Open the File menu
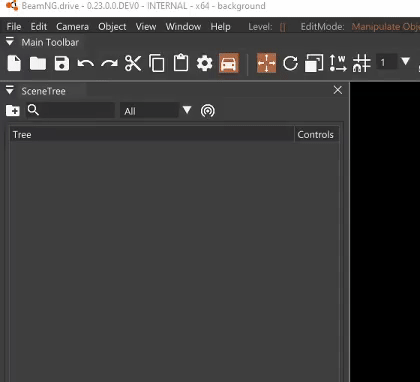 14,27
